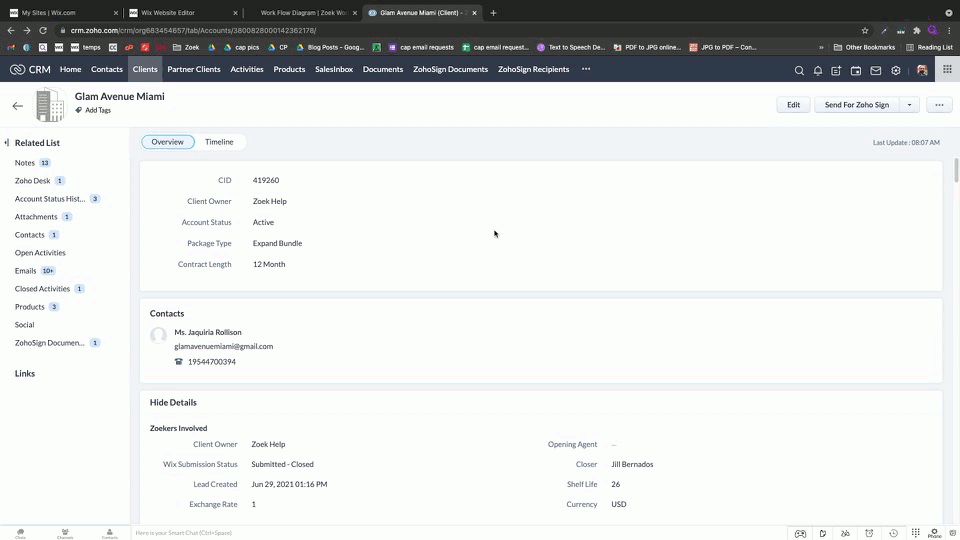Click the Edit button

793,105
